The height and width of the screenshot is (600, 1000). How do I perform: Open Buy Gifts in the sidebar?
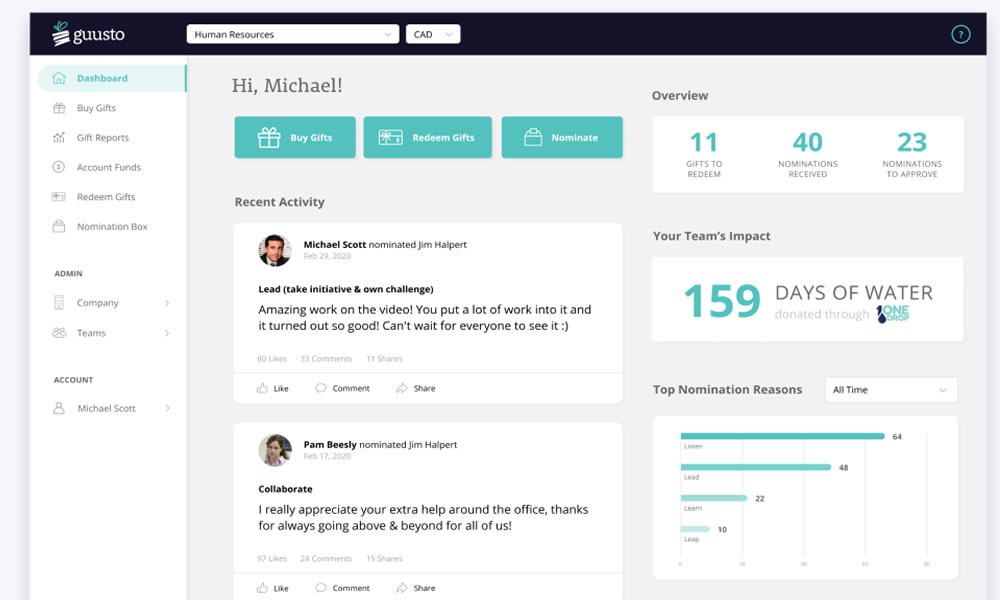point(96,108)
